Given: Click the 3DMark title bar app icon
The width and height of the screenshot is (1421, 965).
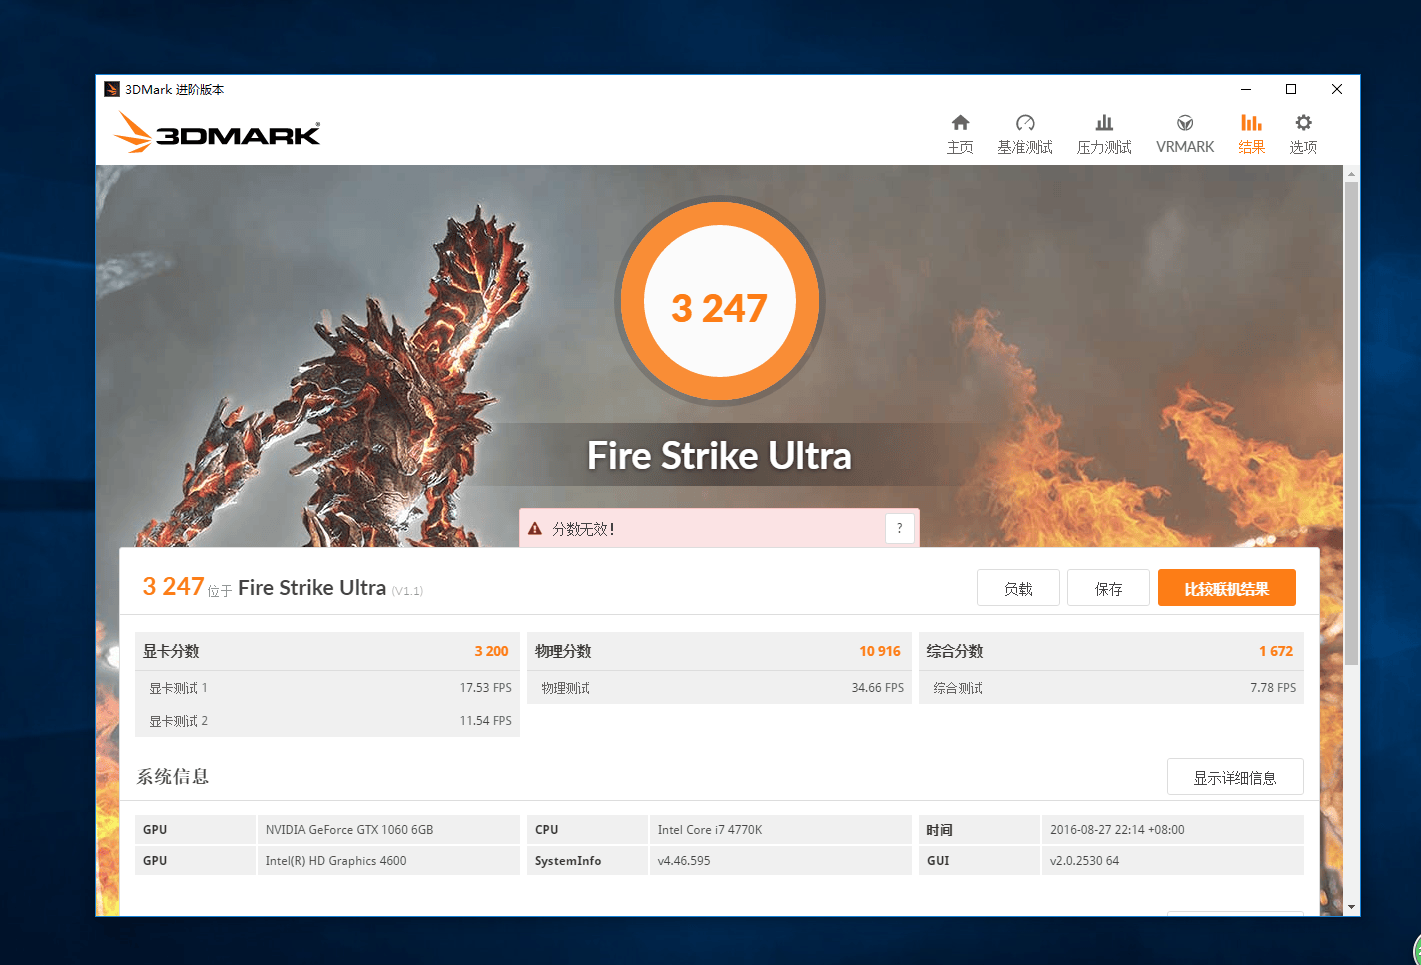Looking at the screenshot, I should click(112, 89).
